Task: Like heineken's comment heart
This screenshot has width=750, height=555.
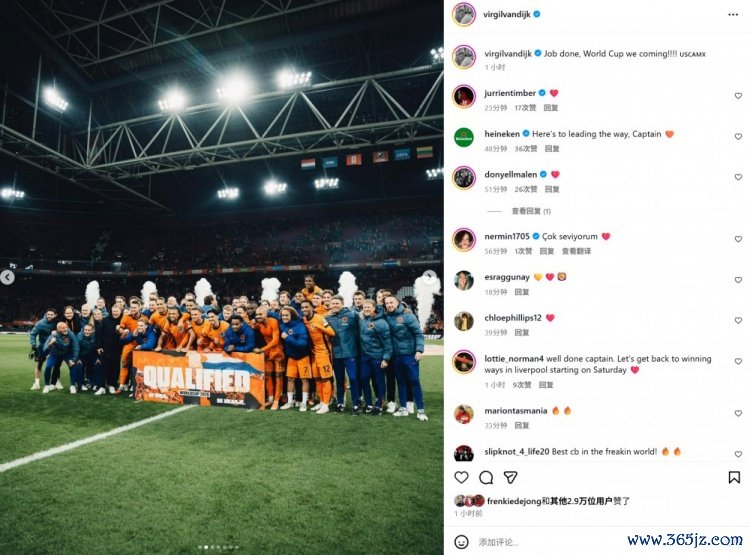Action: tap(738, 136)
